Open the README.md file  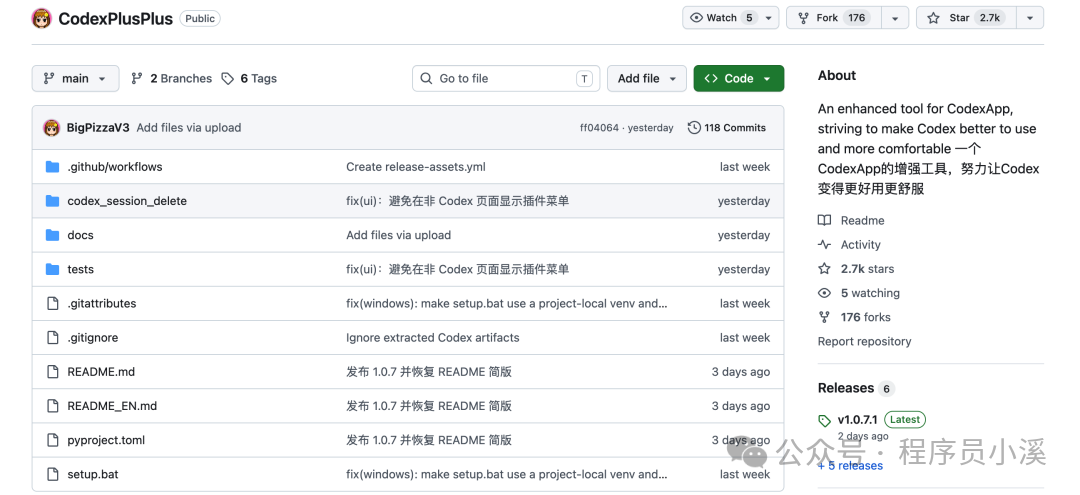[x=101, y=372]
